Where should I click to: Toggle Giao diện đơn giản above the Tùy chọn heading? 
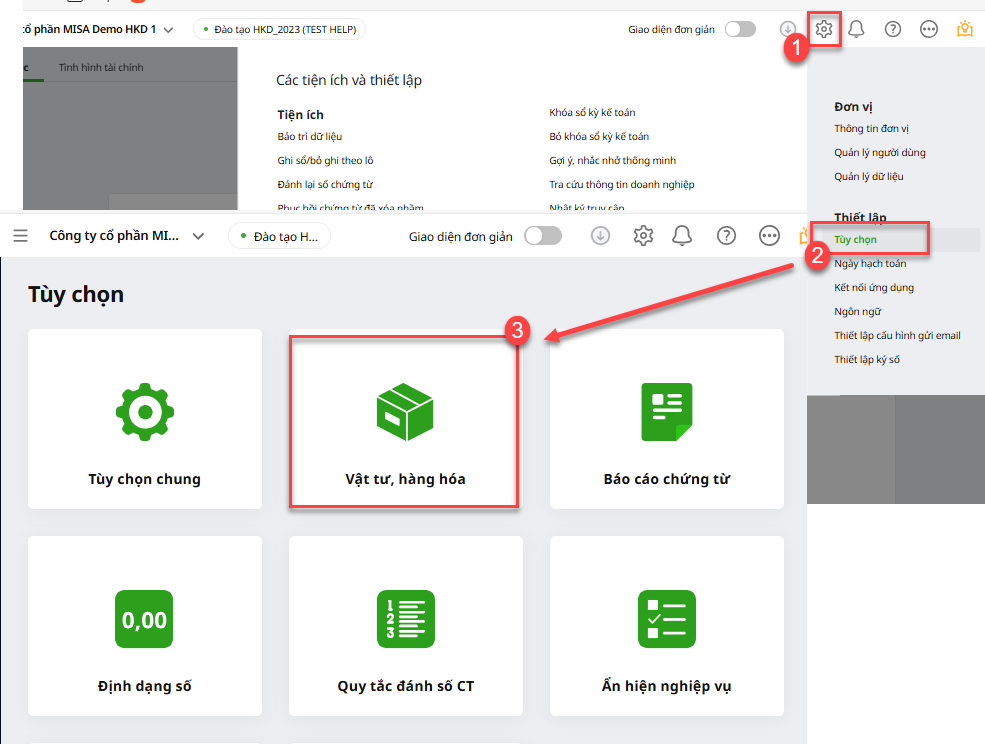point(543,236)
